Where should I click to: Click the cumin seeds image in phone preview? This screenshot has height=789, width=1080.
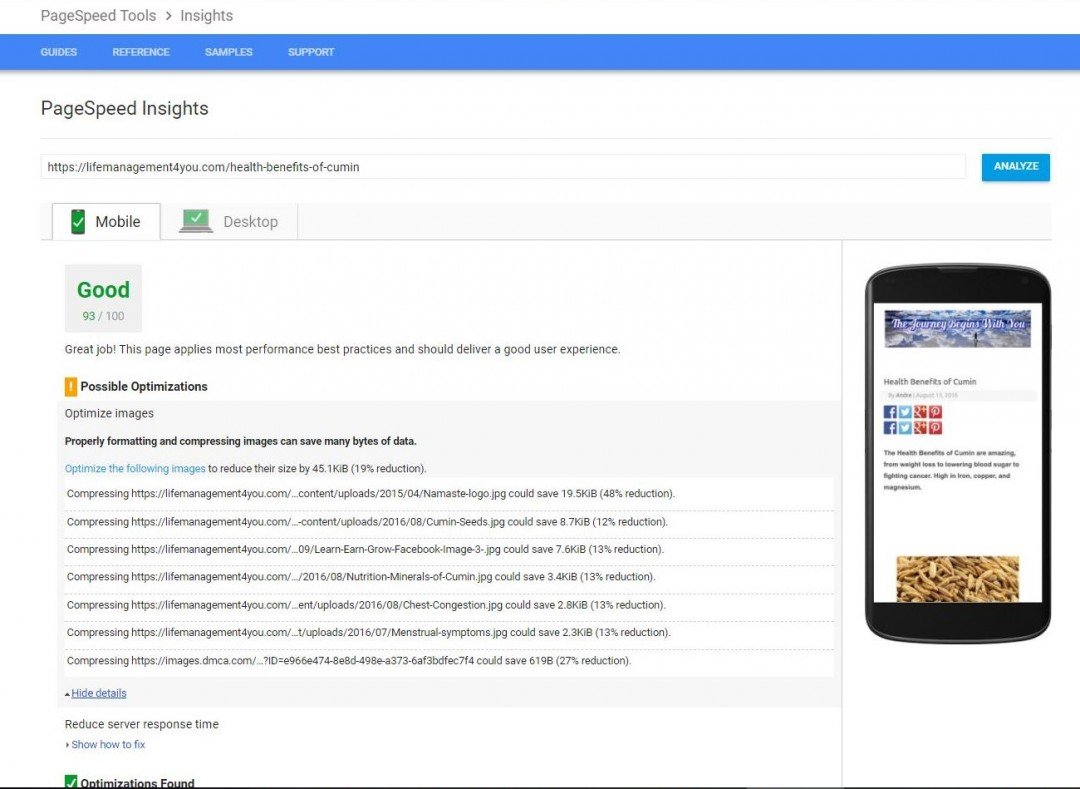pyautogui.click(x=957, y=579)
